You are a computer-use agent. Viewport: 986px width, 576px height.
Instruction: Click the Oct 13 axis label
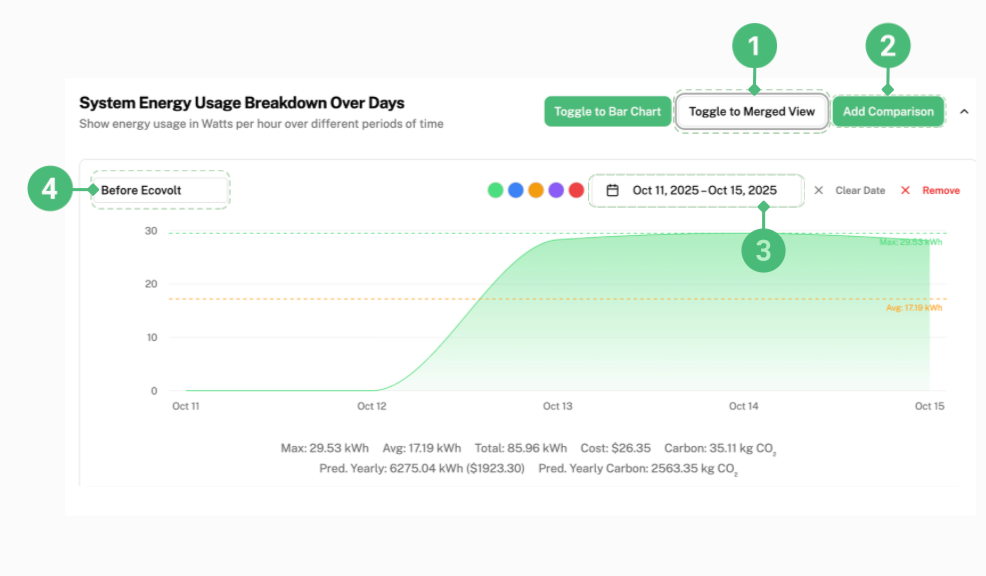[x=557, y=406]
